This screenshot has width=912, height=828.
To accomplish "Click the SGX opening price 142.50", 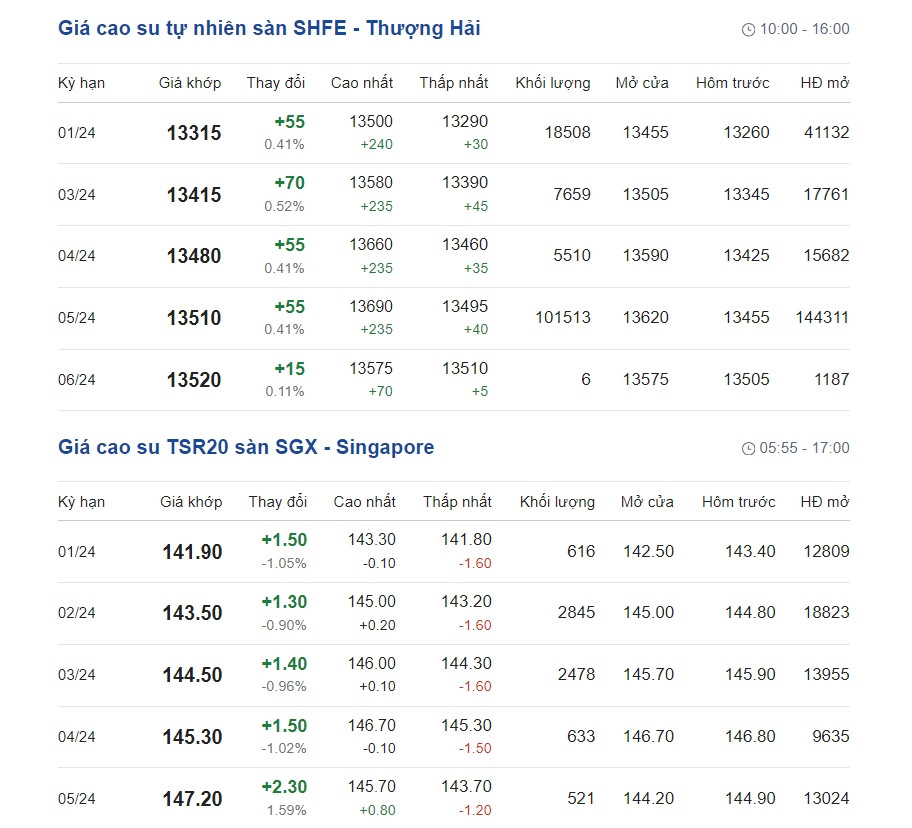I will 649,551.
